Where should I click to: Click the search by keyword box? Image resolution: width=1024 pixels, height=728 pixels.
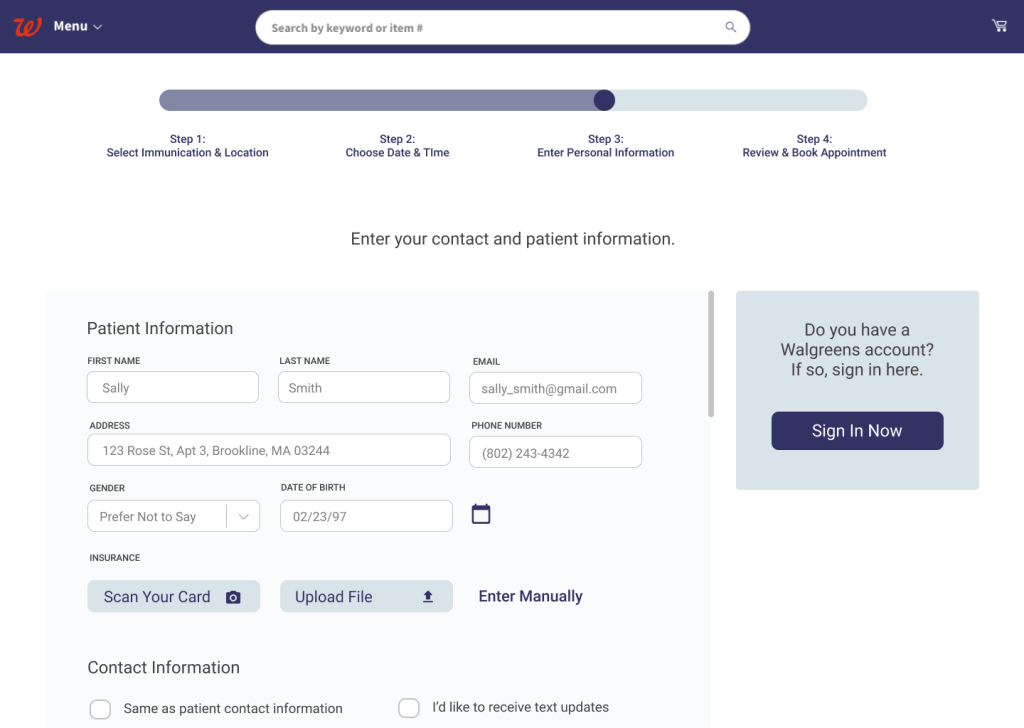point(490,28)
